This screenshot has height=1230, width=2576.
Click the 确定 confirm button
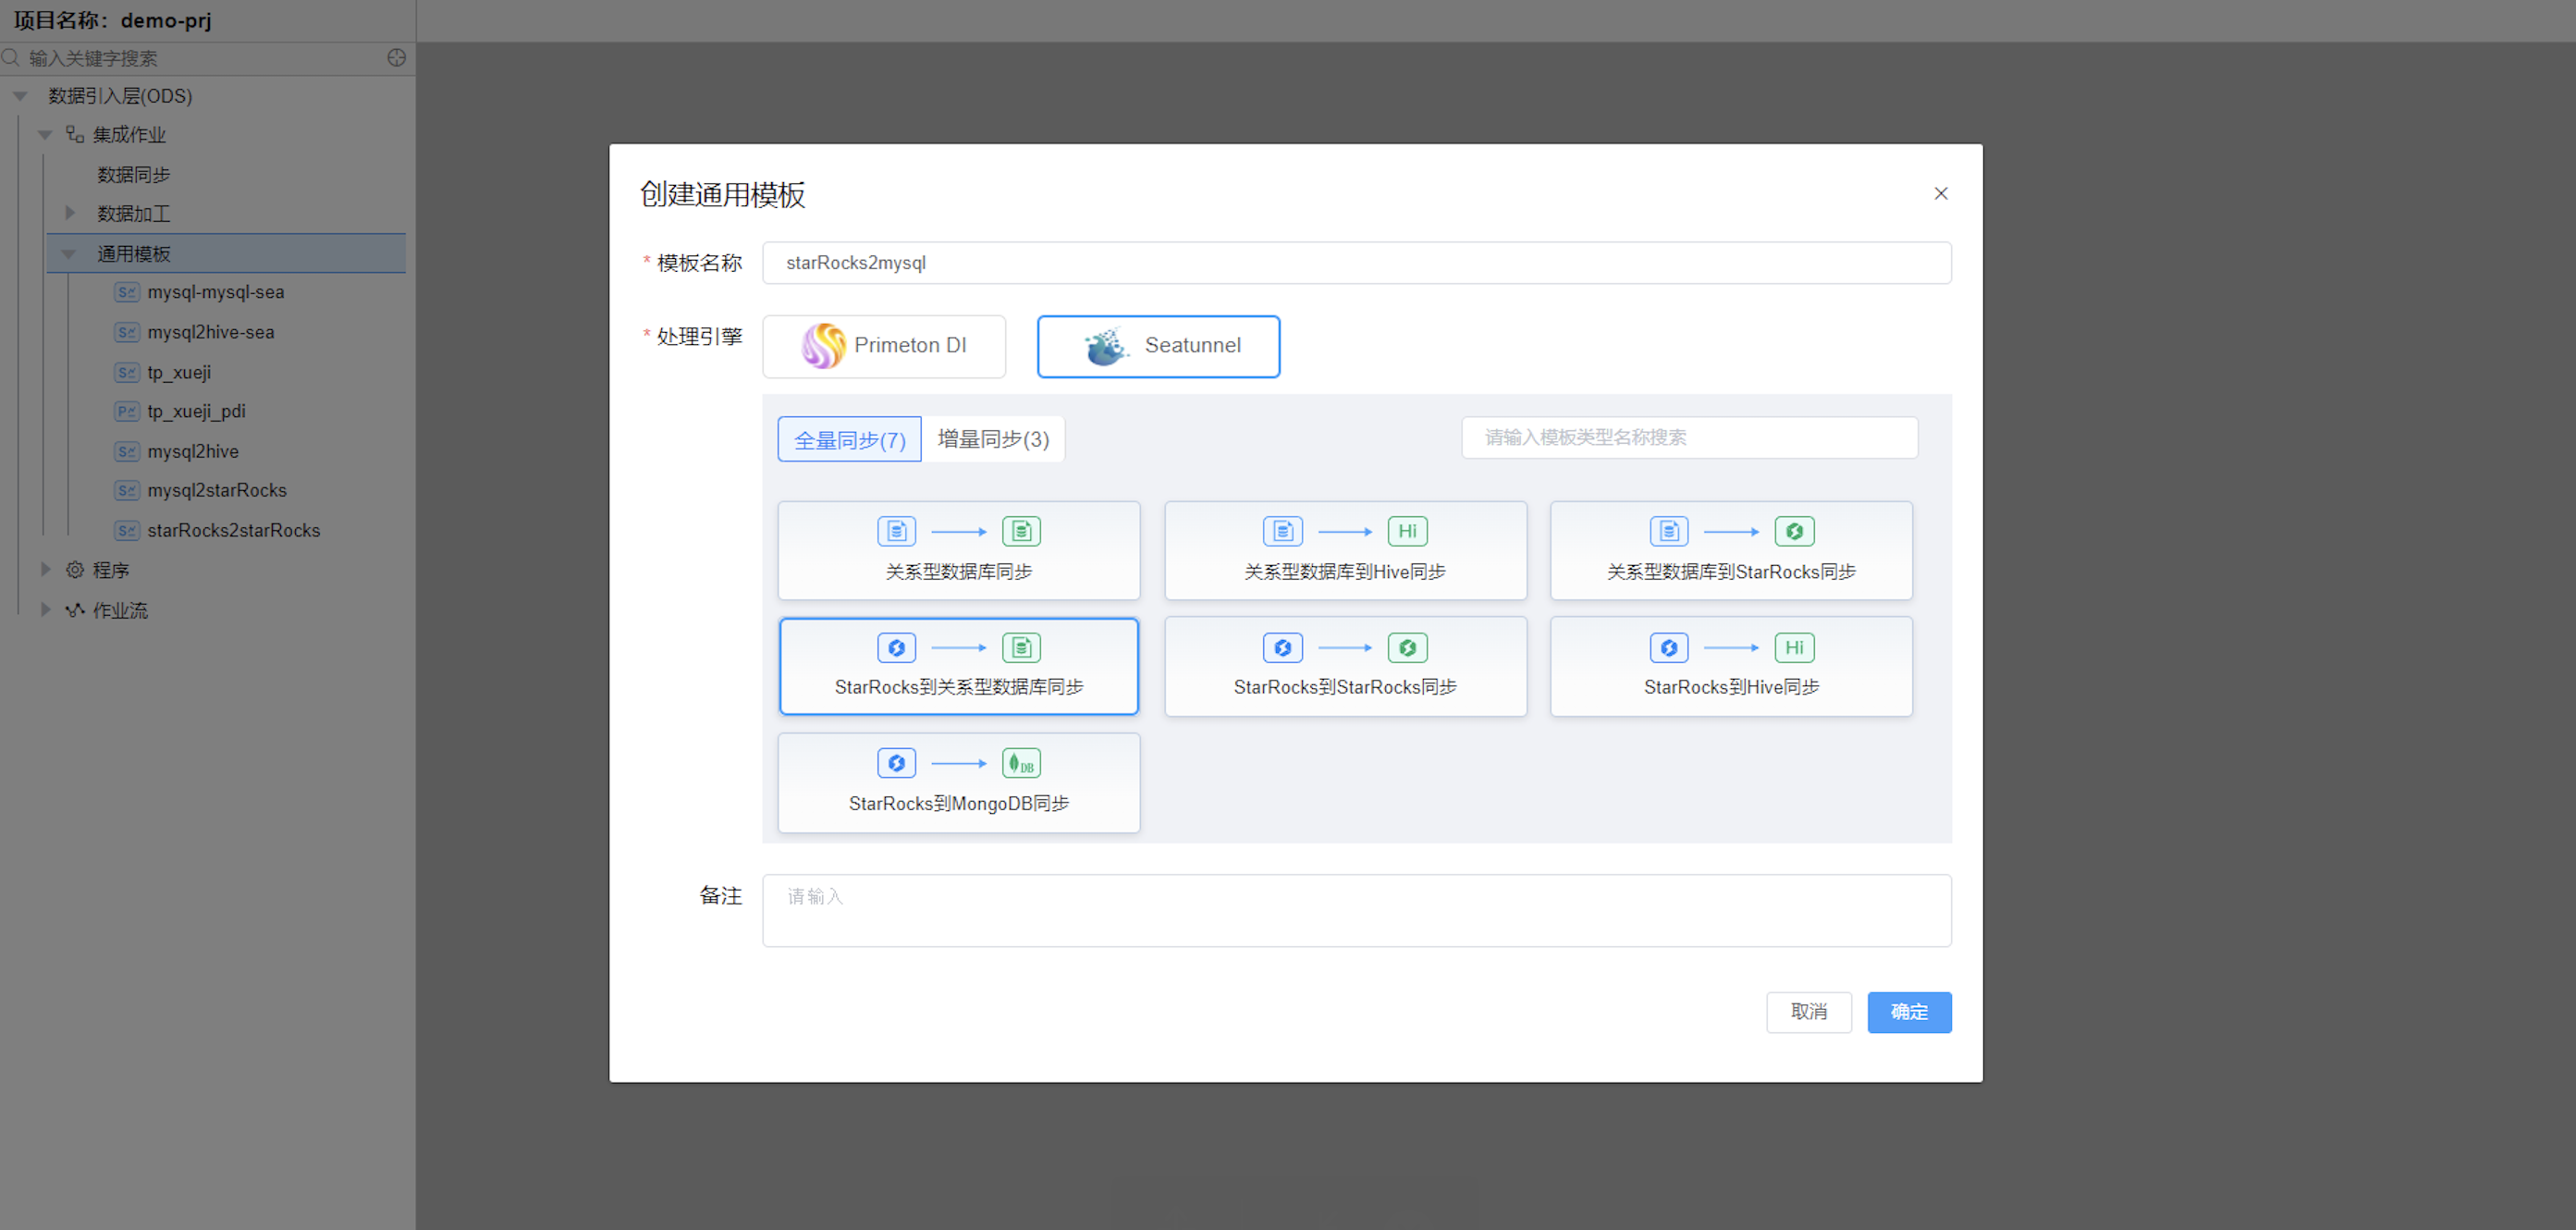coord(1908,1011)
